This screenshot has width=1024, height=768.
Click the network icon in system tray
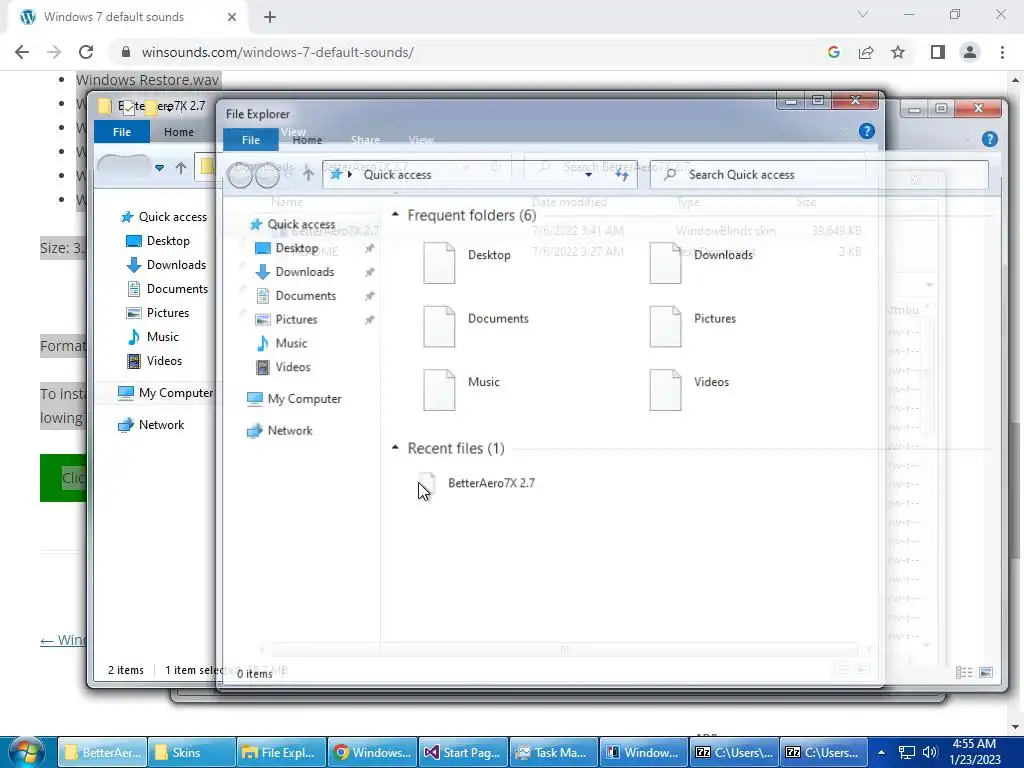coord(906,752)
